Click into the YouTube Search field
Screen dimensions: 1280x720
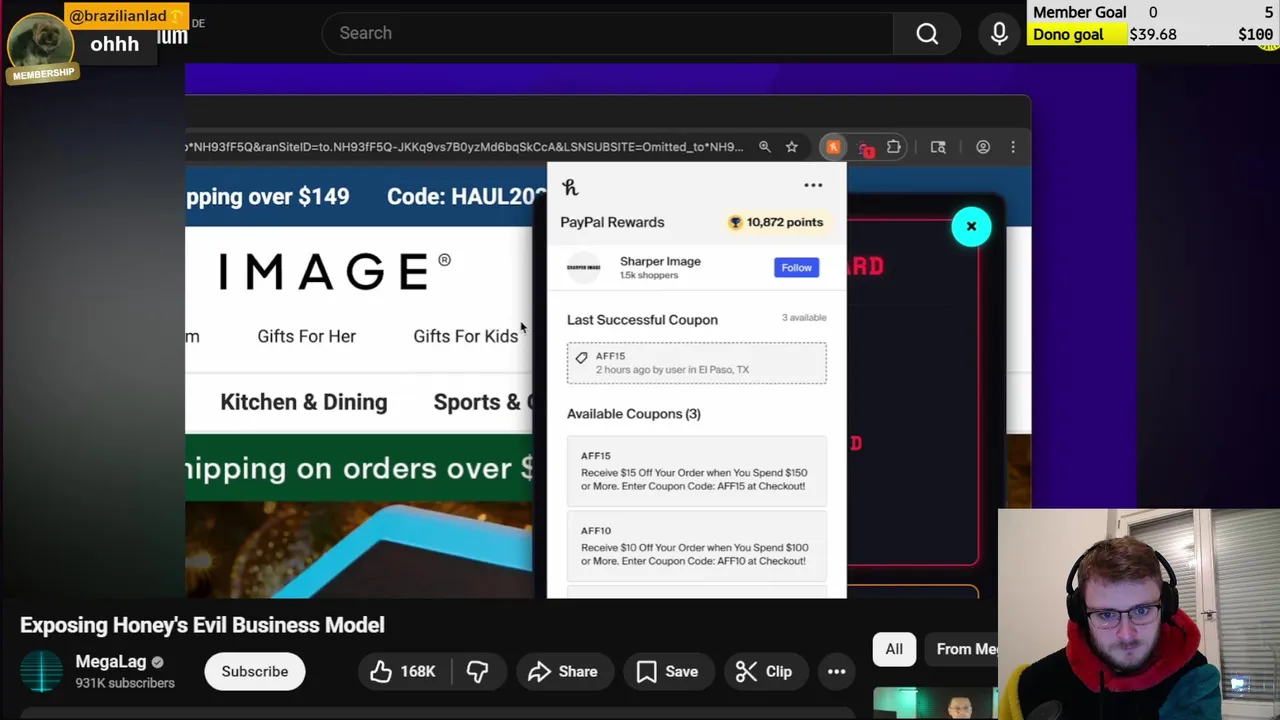coord(608,34)
